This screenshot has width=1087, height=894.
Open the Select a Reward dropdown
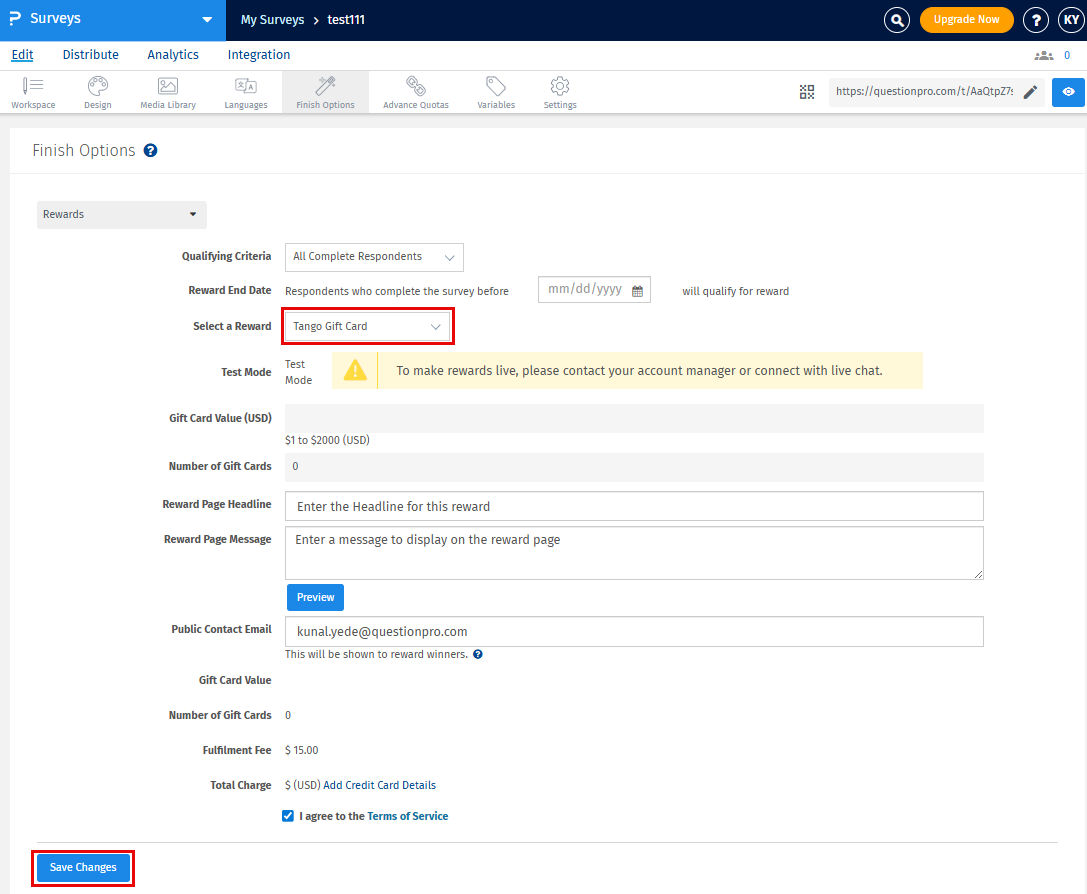tap(368, 327)
